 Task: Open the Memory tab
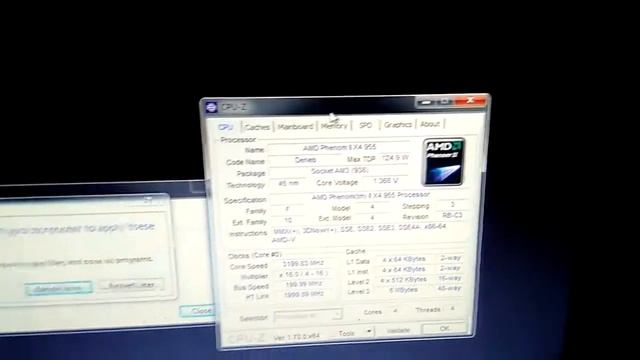(334, 126)
